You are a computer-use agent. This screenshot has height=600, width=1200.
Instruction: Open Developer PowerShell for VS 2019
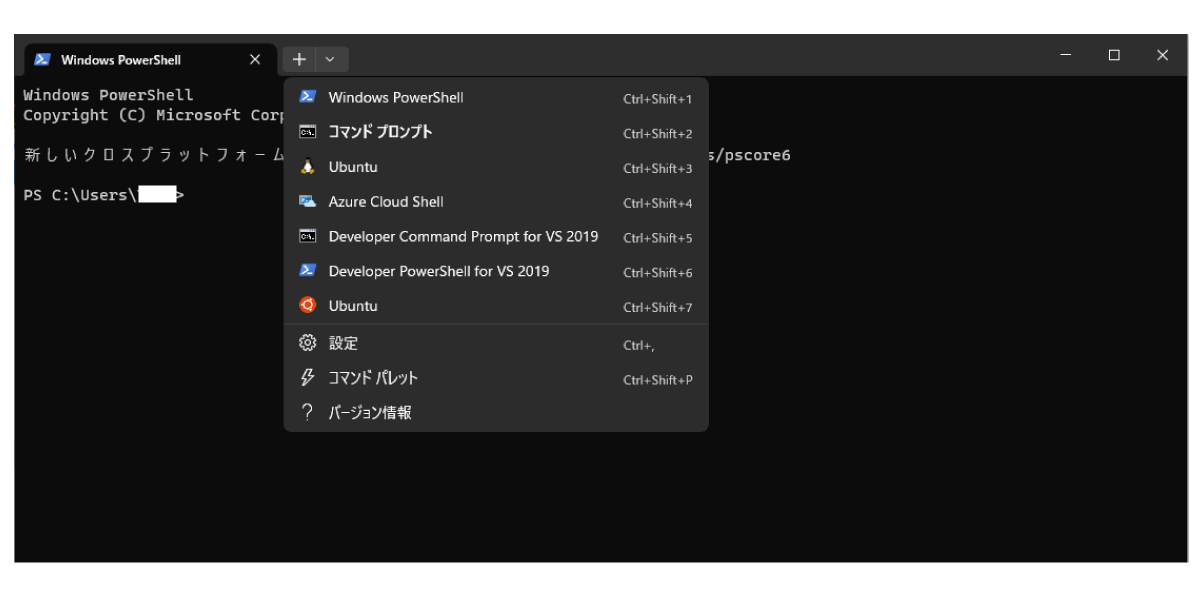coord(496,271)
